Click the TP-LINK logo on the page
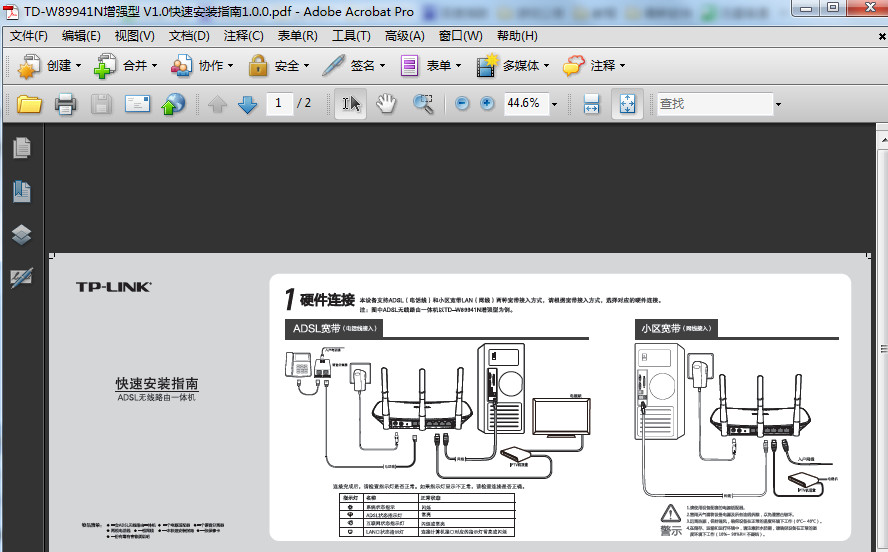Screen dimensions: 888x552 pos(114,287)
